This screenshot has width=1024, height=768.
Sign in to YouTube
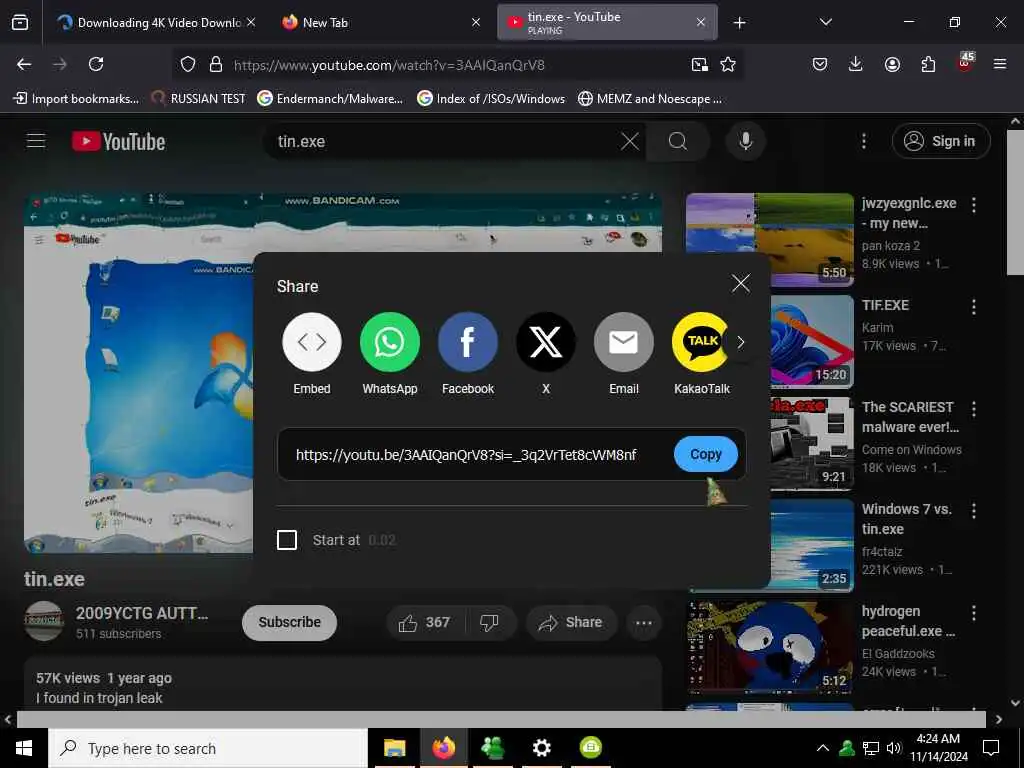pyautogui.click(x=940, y=141)
